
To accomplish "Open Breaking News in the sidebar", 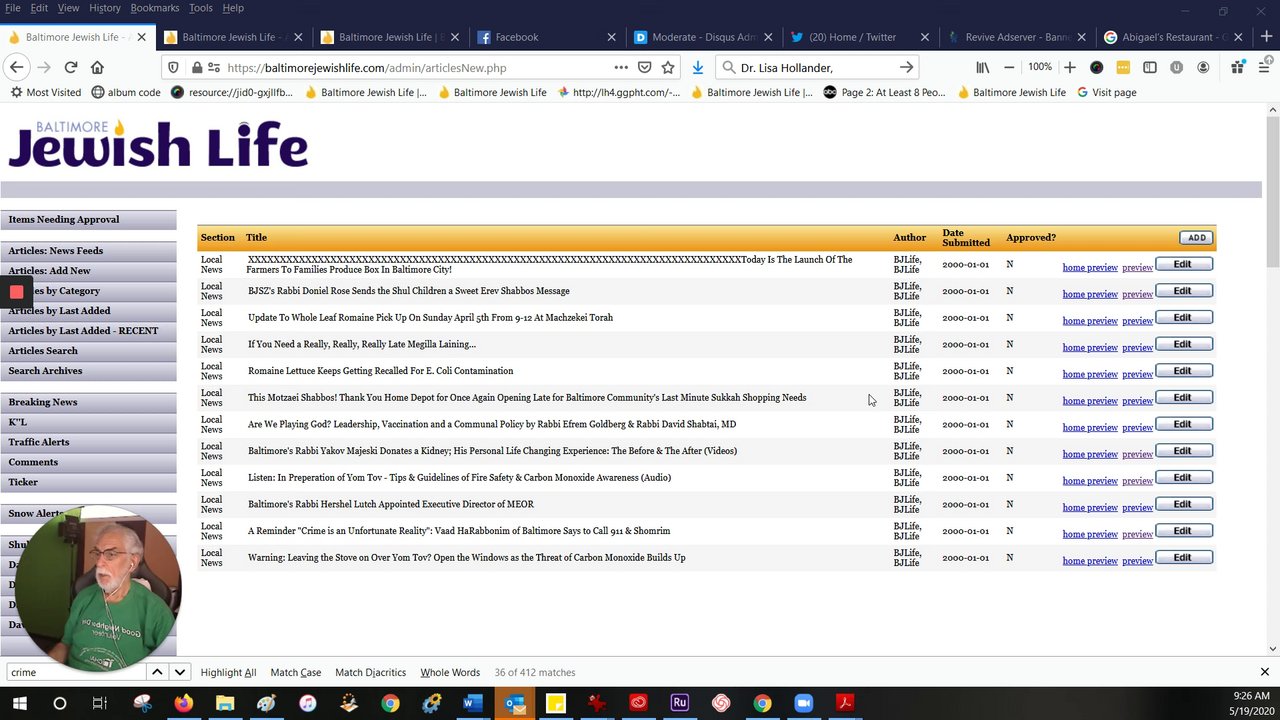I will point(88,402).
